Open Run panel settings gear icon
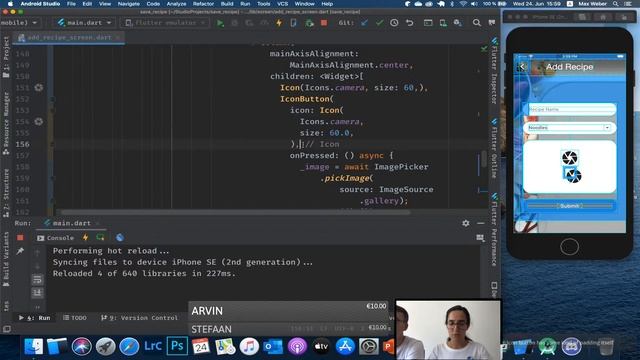 pyautogui.click(x=466, y=223)
